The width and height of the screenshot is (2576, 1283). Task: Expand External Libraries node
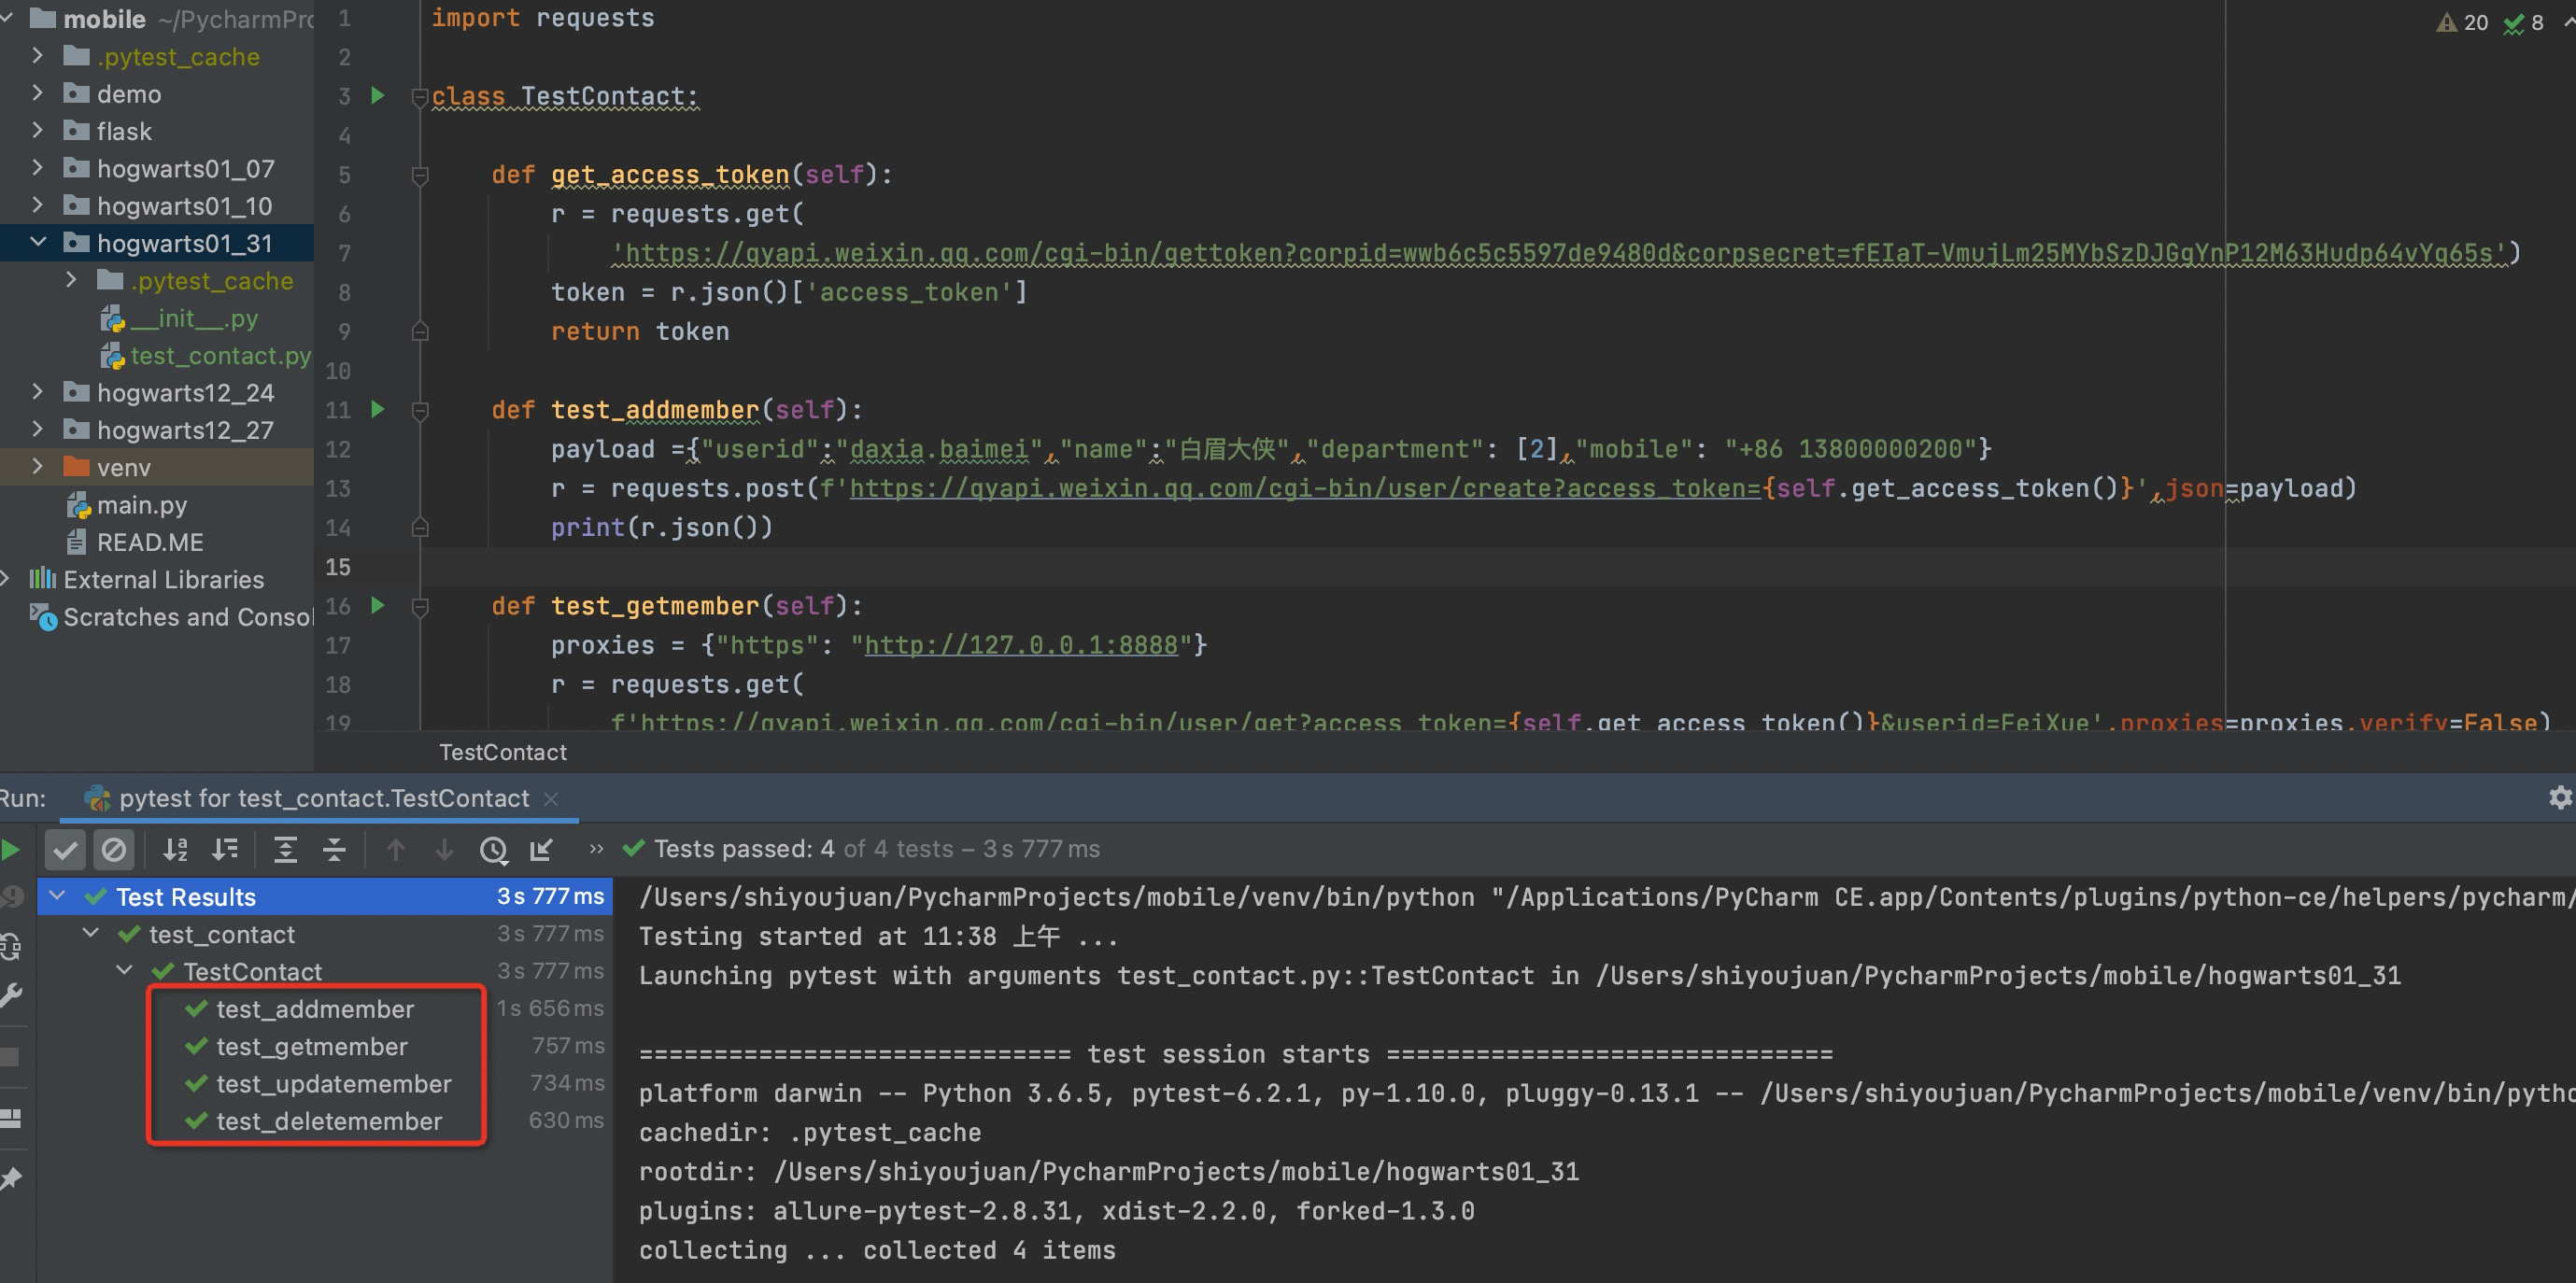point(6,578)
